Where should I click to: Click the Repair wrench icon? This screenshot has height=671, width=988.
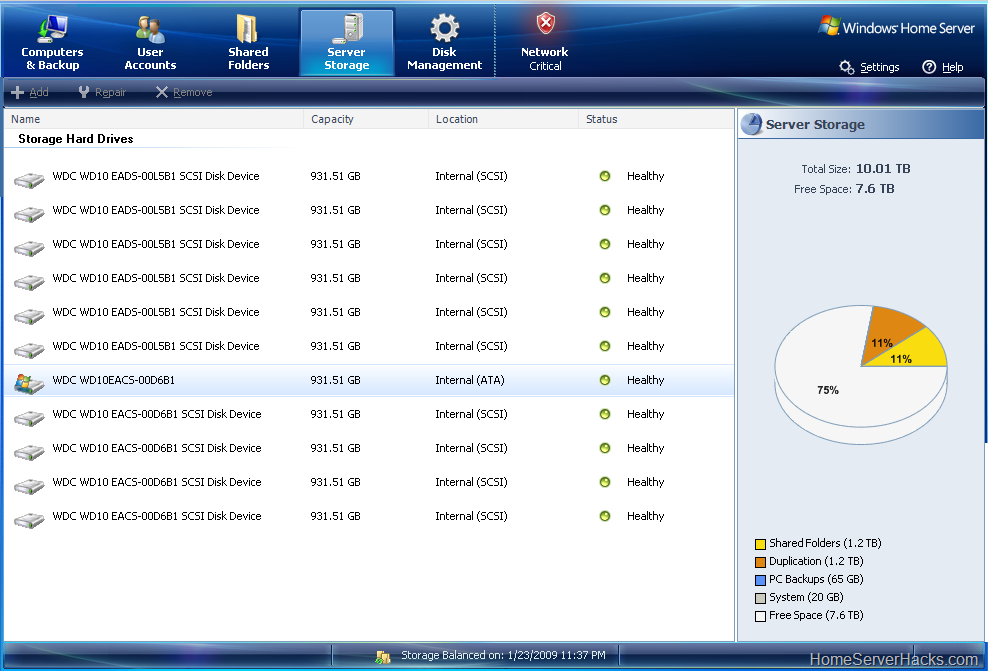[84, 93]
